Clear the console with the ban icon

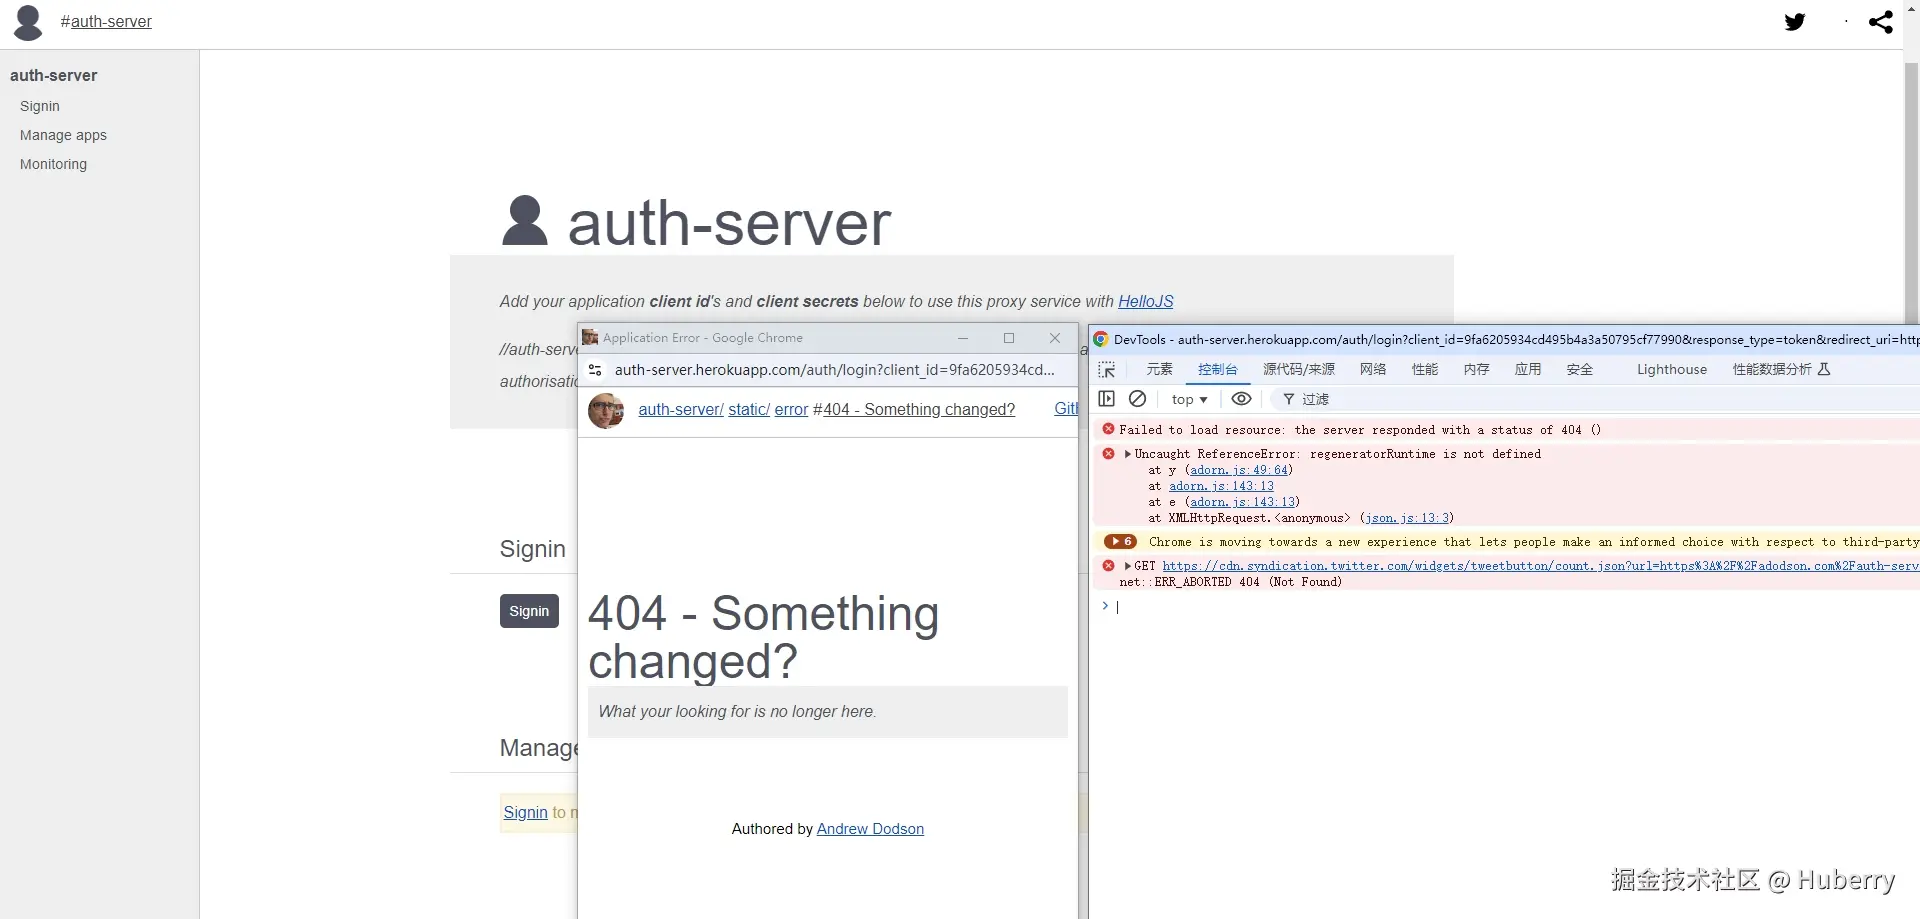click(x=1137, y=399)
